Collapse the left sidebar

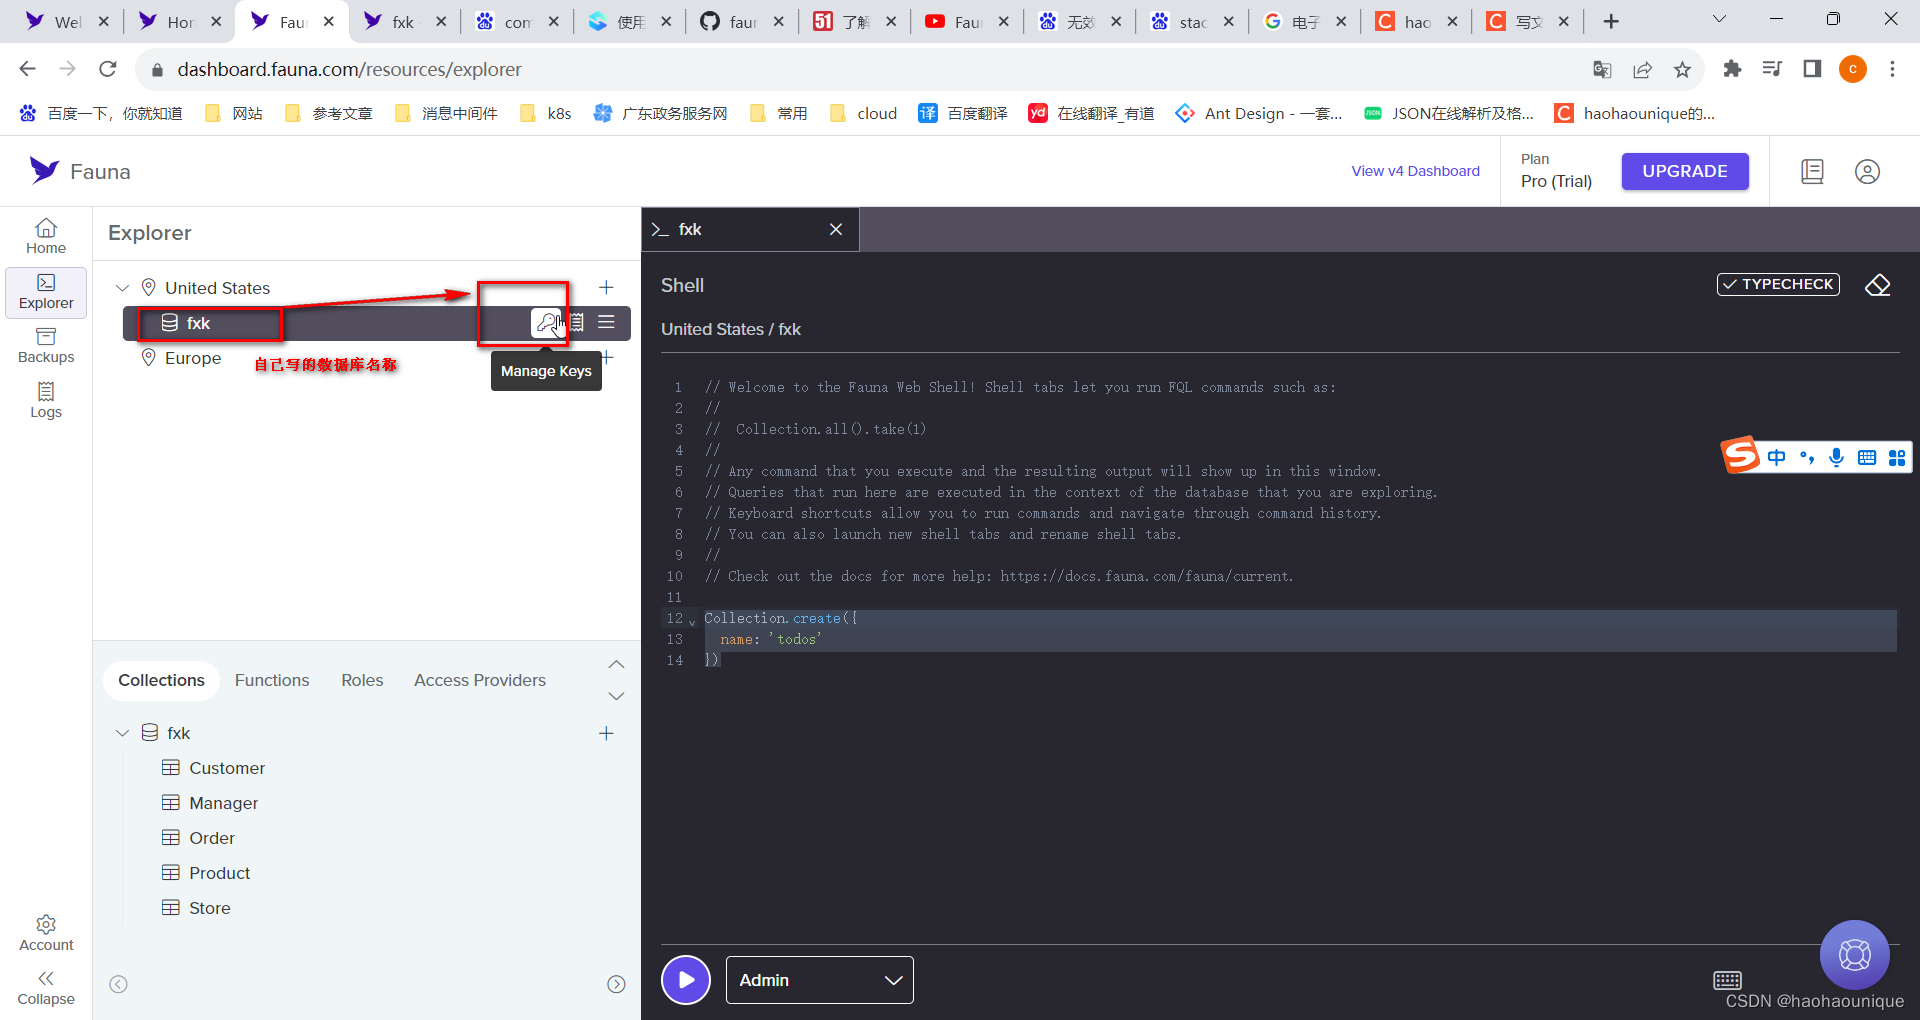46,988
